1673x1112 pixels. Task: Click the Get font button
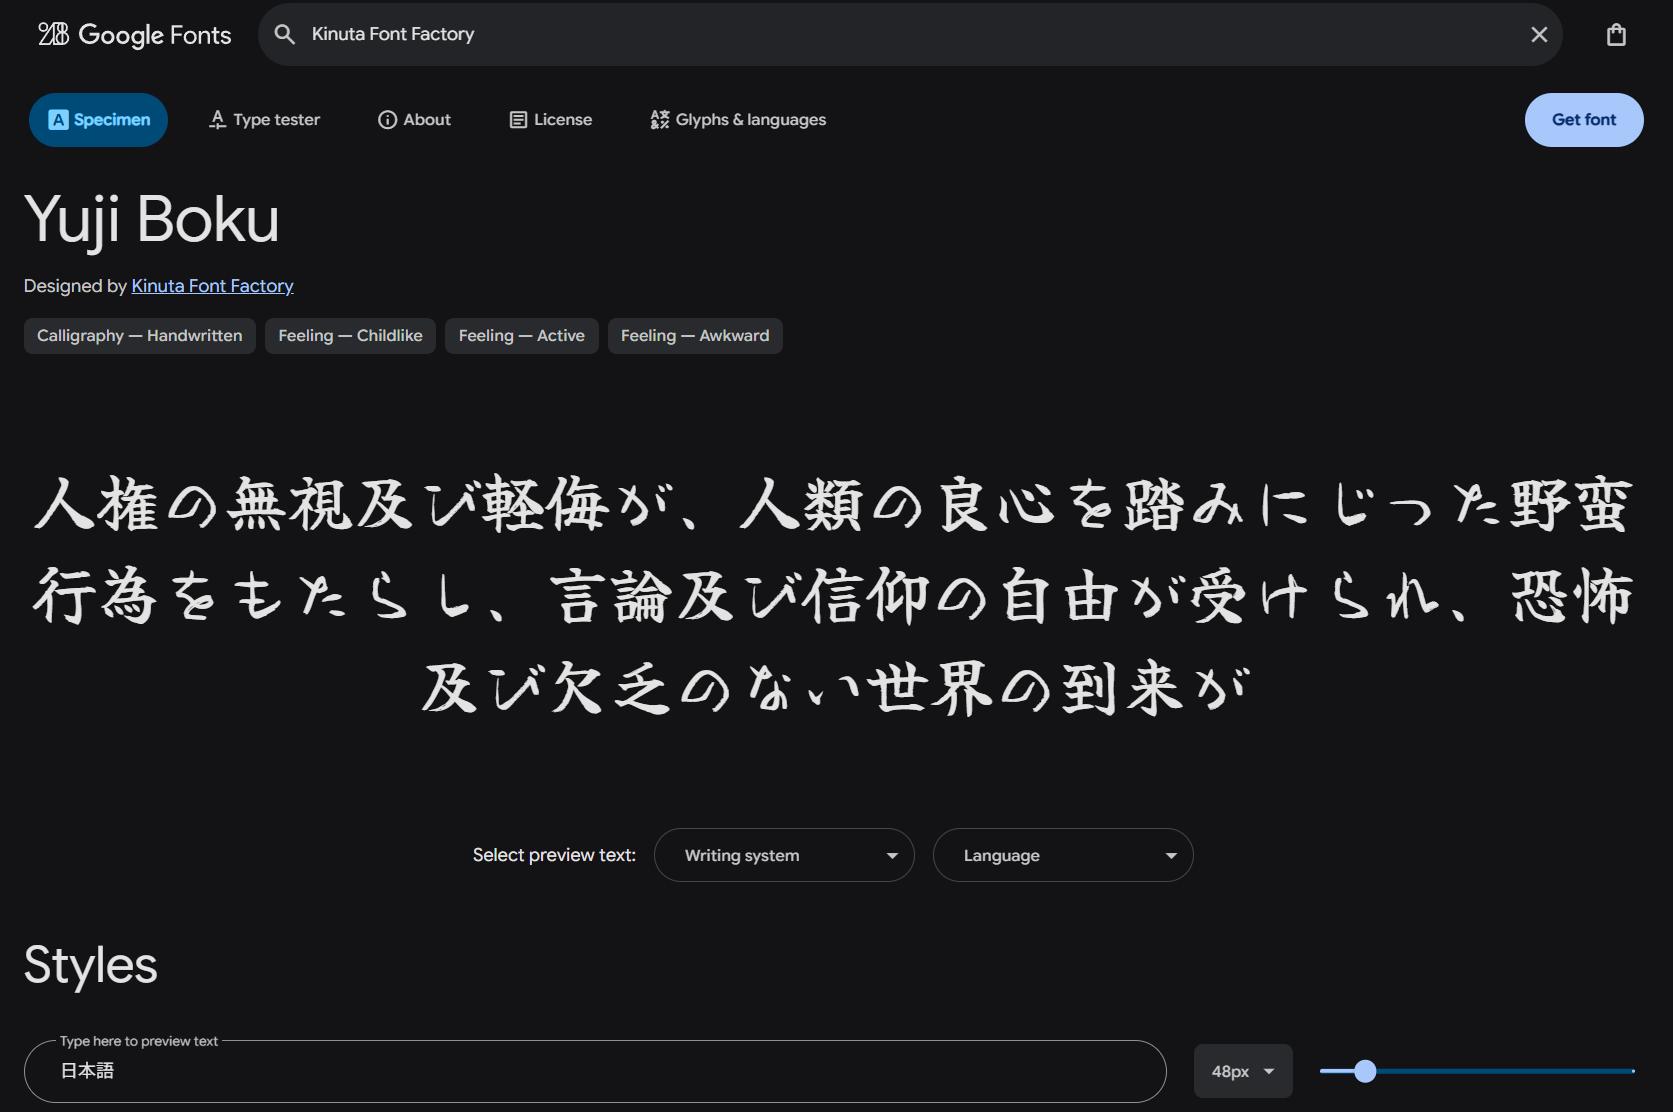tap(1583, 119)
